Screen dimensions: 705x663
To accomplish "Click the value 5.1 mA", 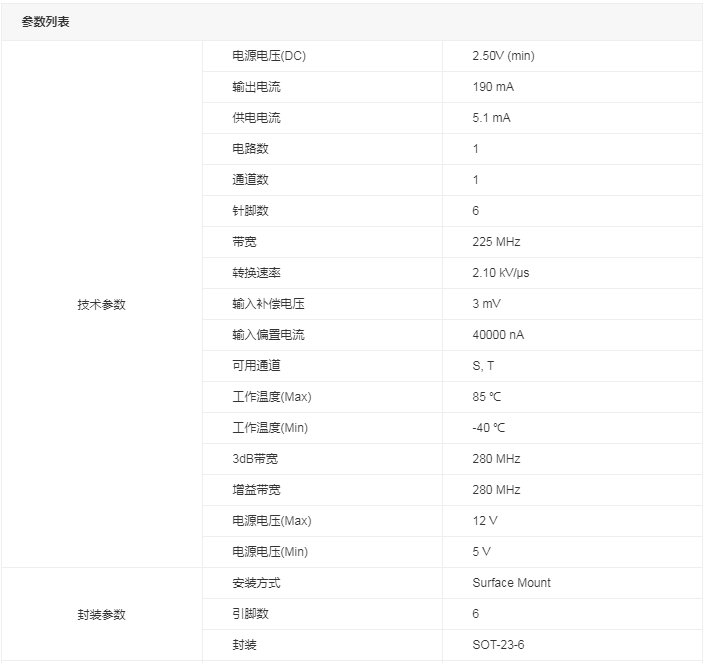I will [x=491, y=118].
